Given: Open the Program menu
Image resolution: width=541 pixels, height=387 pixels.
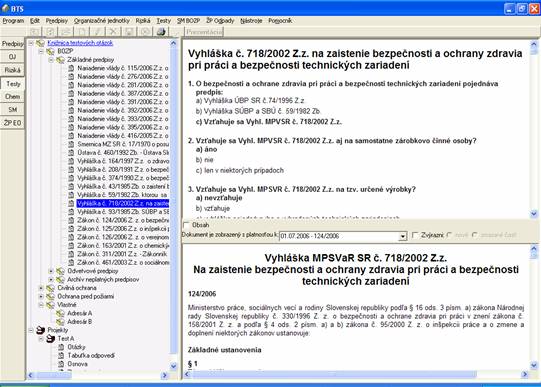Looking at the screenshot, I should point(13,21).
